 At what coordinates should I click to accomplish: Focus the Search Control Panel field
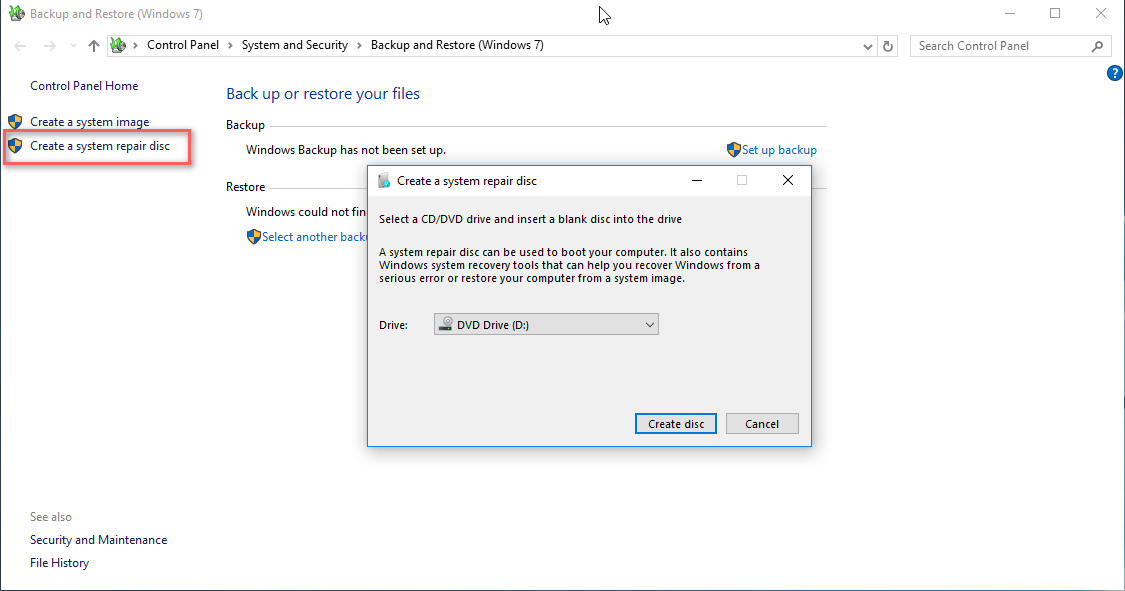1000,46
